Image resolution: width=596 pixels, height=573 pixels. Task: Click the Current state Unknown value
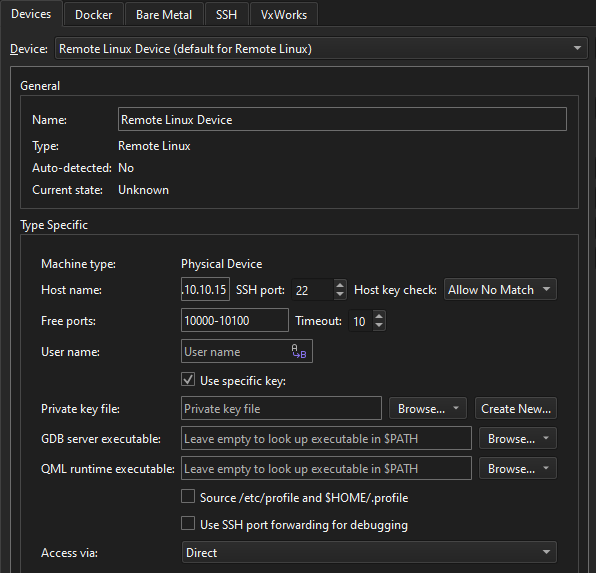click(143, 190)
